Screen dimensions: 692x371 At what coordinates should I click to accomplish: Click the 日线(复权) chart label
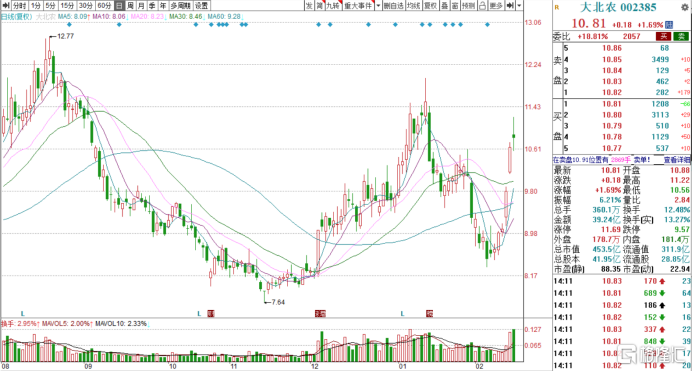(17, 16)
